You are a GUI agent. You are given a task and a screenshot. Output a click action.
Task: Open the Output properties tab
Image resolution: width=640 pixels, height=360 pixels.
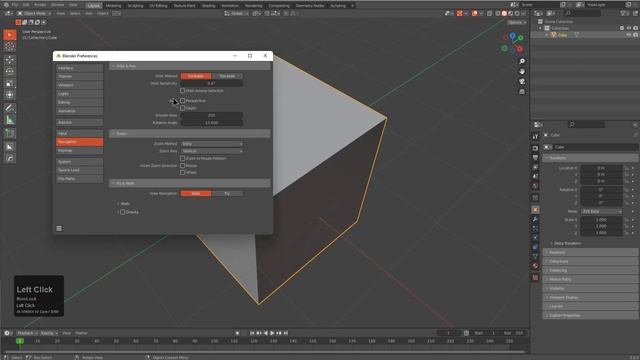point(536,158)
